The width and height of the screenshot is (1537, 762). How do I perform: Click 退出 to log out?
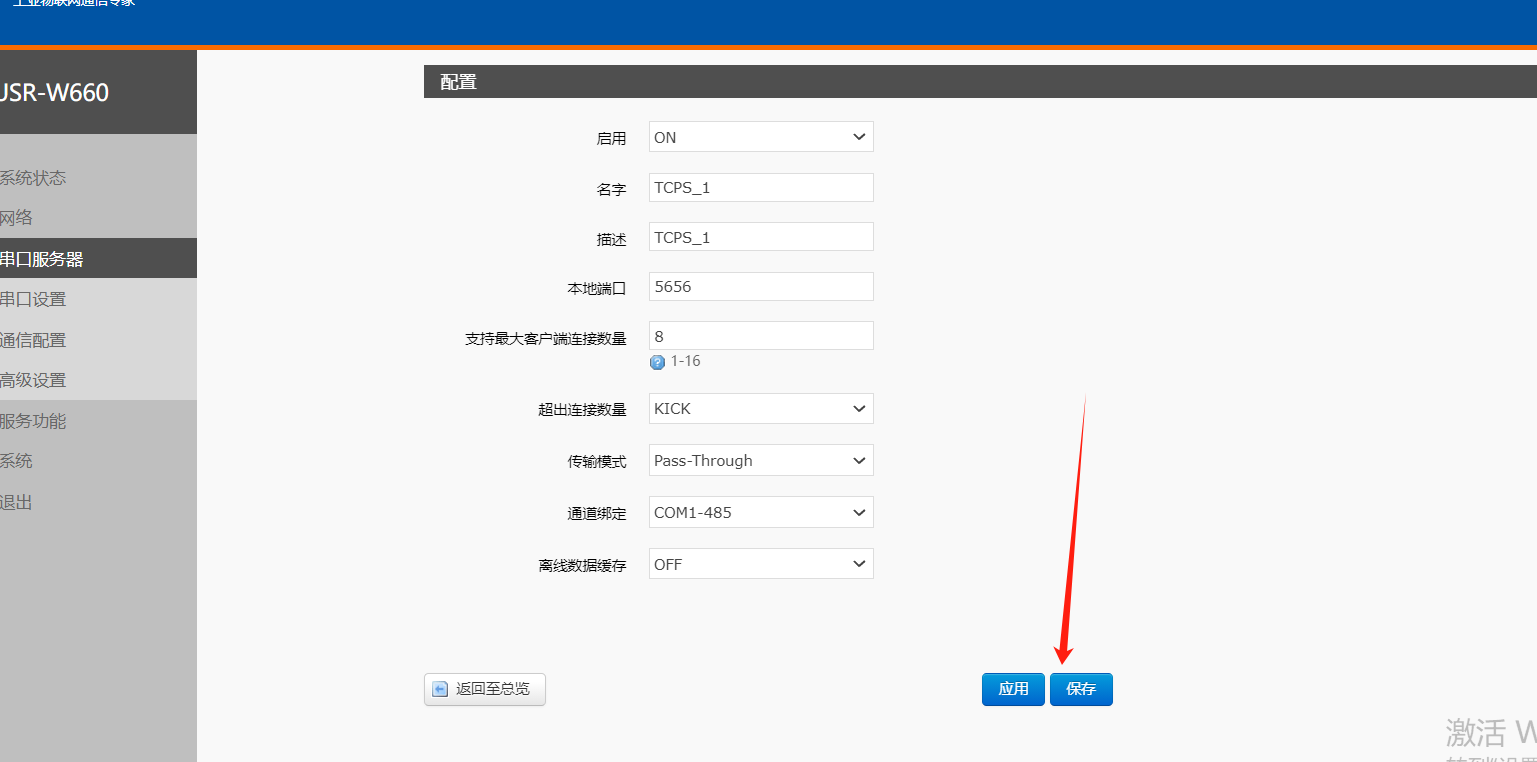coord(18,502)
